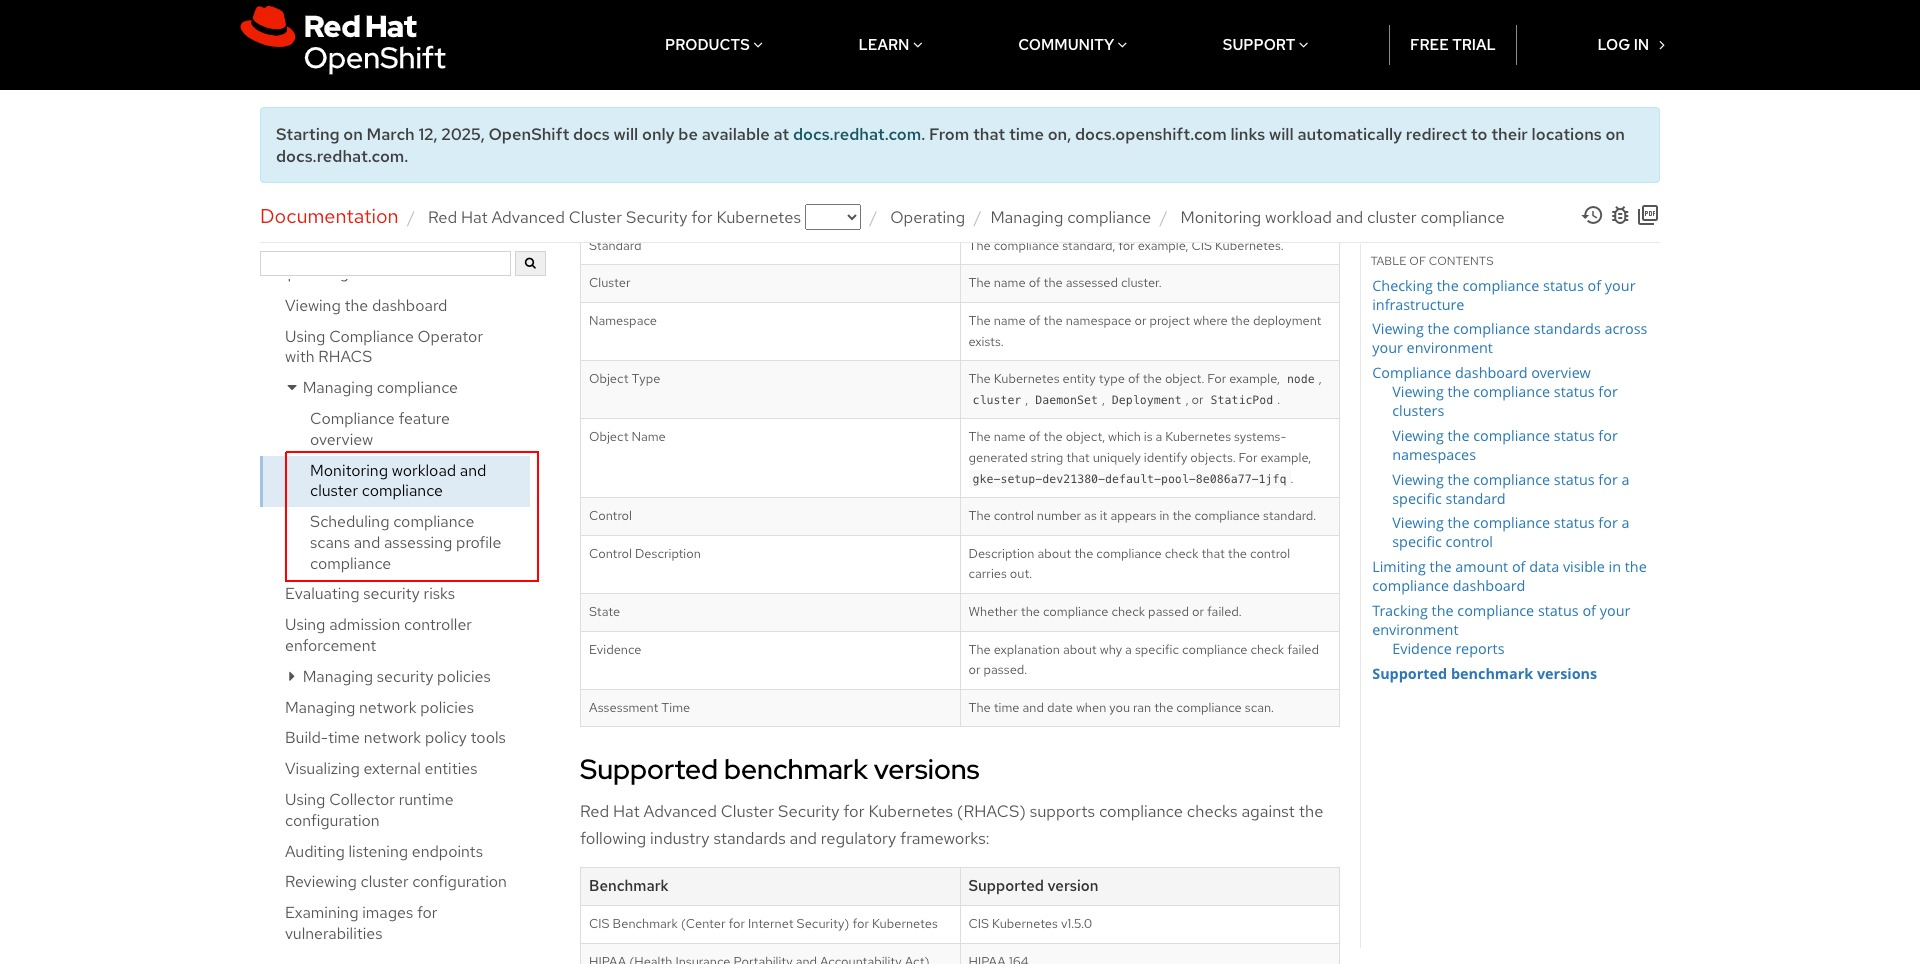
Task: Click the Control Description table cell
Action: click(x=770, y=564)
